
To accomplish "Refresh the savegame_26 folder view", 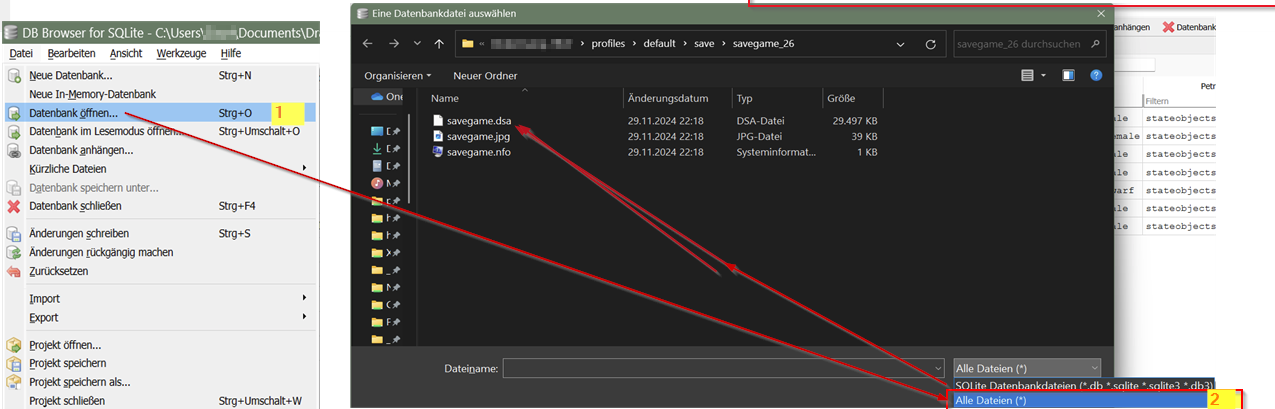I will point(931,45).
